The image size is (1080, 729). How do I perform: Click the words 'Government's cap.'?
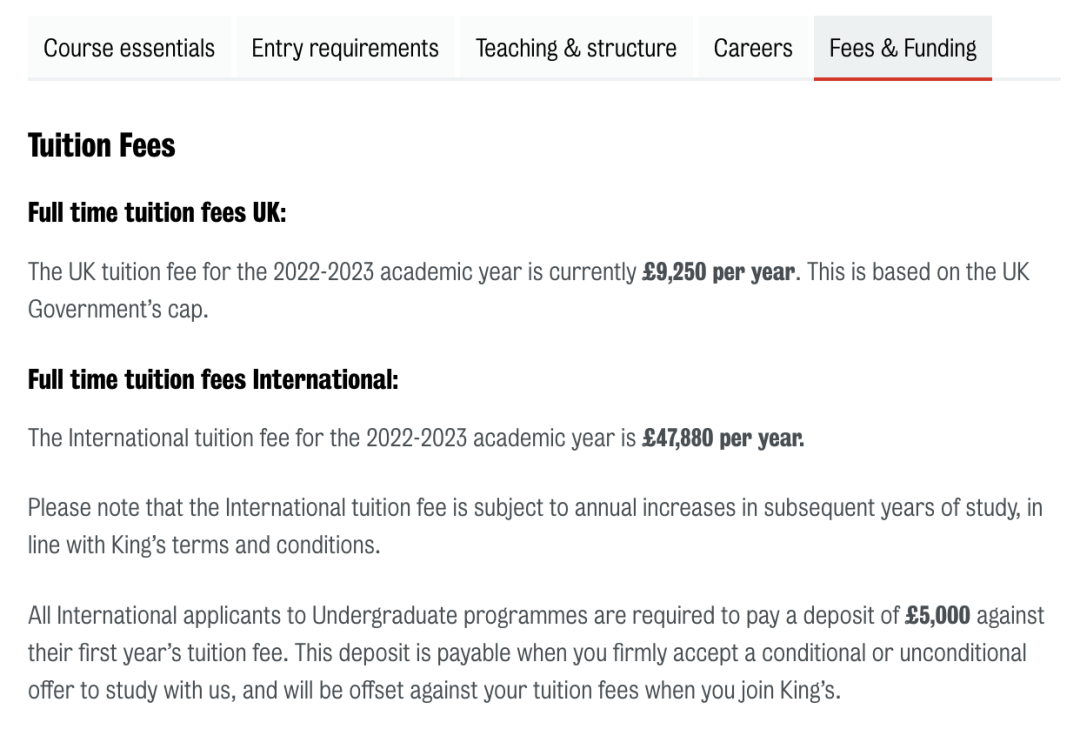point(118,309)
